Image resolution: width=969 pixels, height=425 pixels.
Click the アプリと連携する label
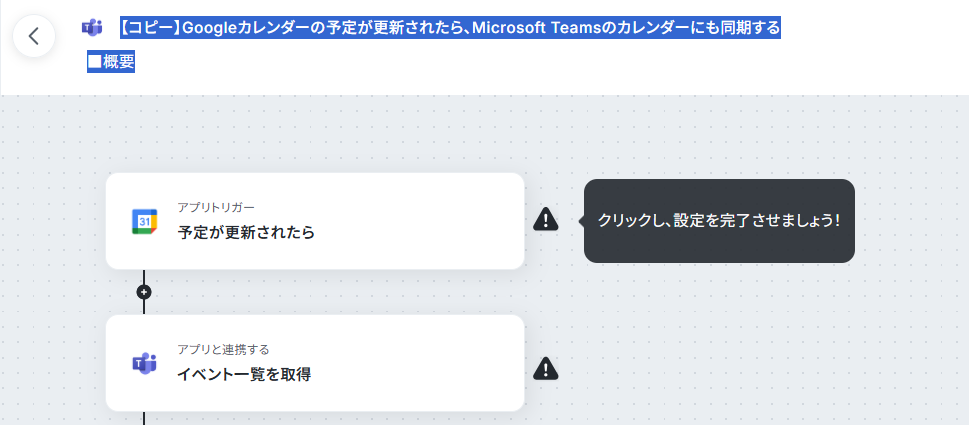pyautogui.click(x=224, y=350)
